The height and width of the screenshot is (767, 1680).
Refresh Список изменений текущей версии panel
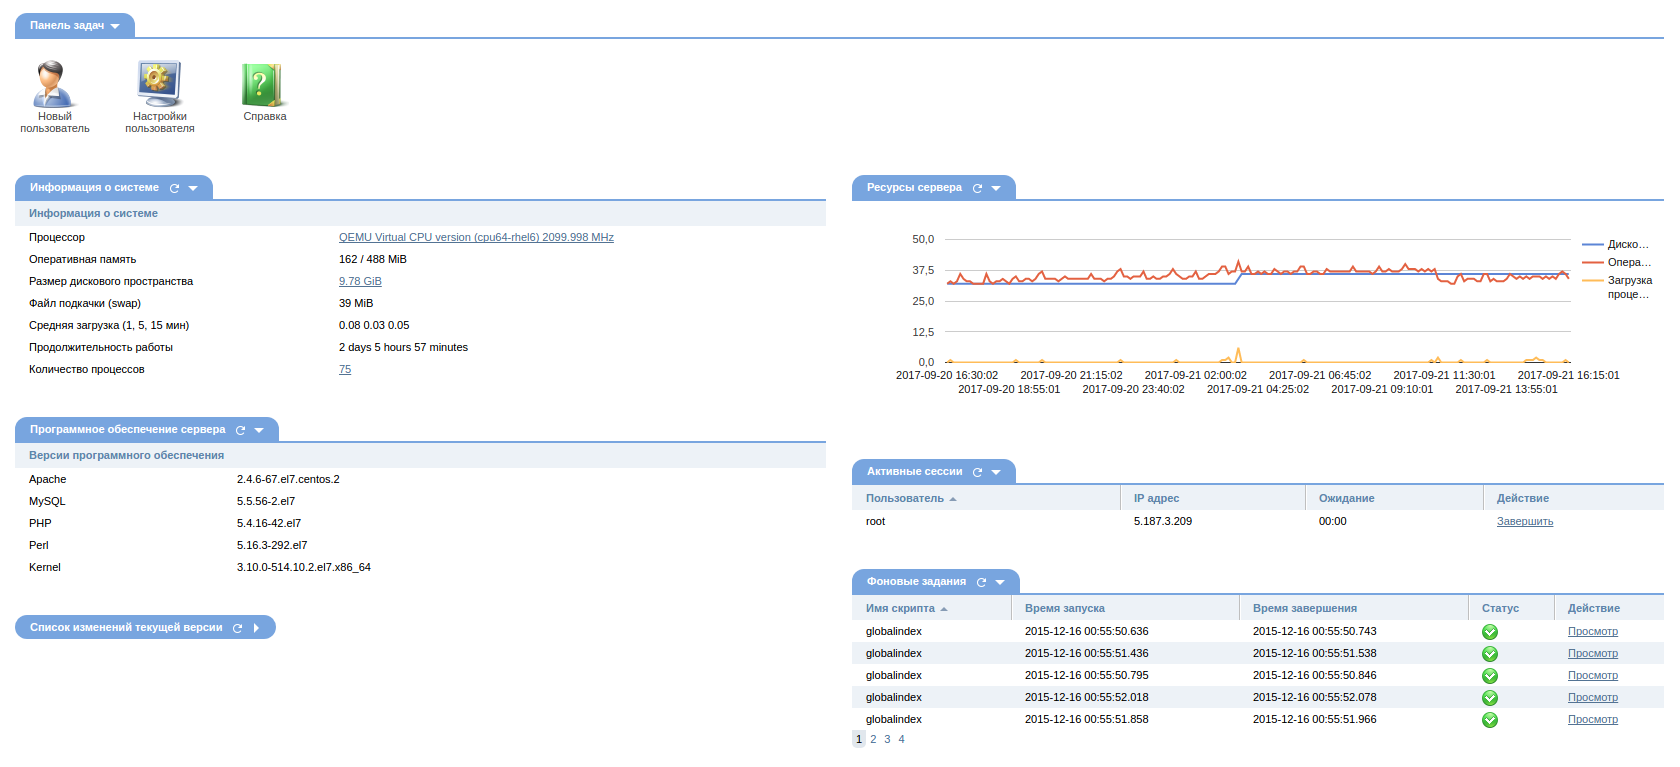click(x=238, y=628)
